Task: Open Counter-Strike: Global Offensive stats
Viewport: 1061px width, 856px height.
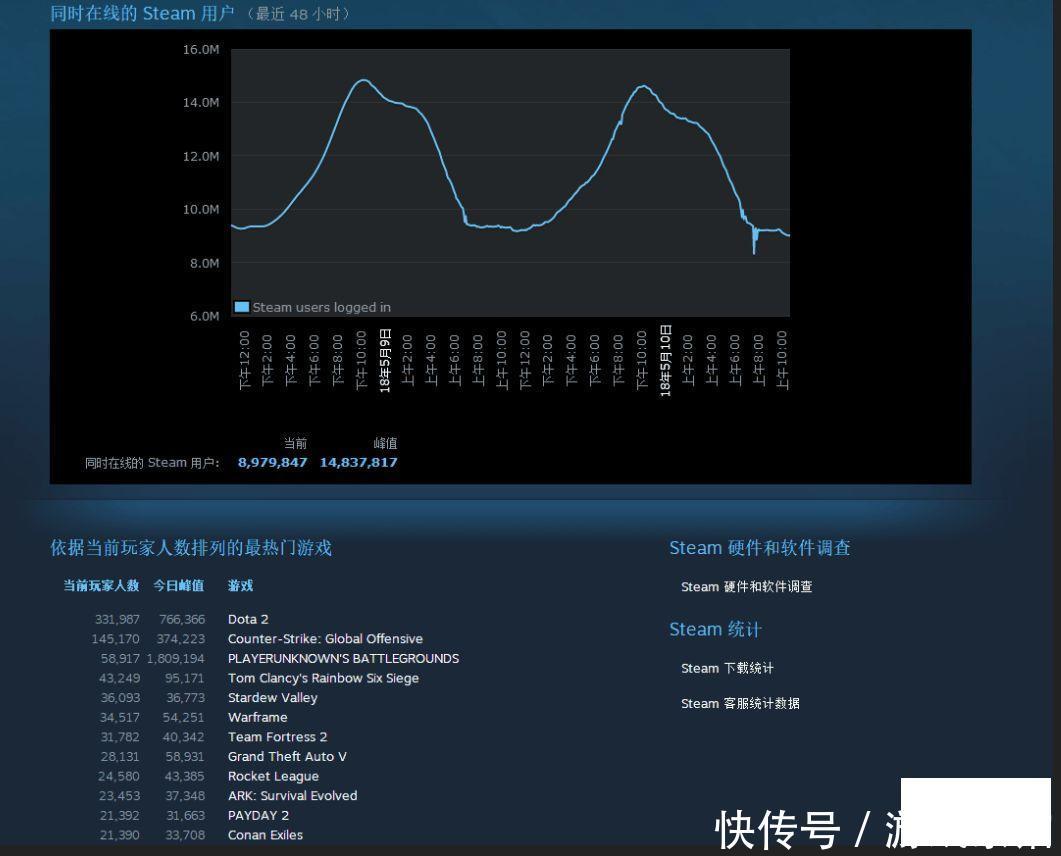Action: pyautogui.click(x=325, y=638)
